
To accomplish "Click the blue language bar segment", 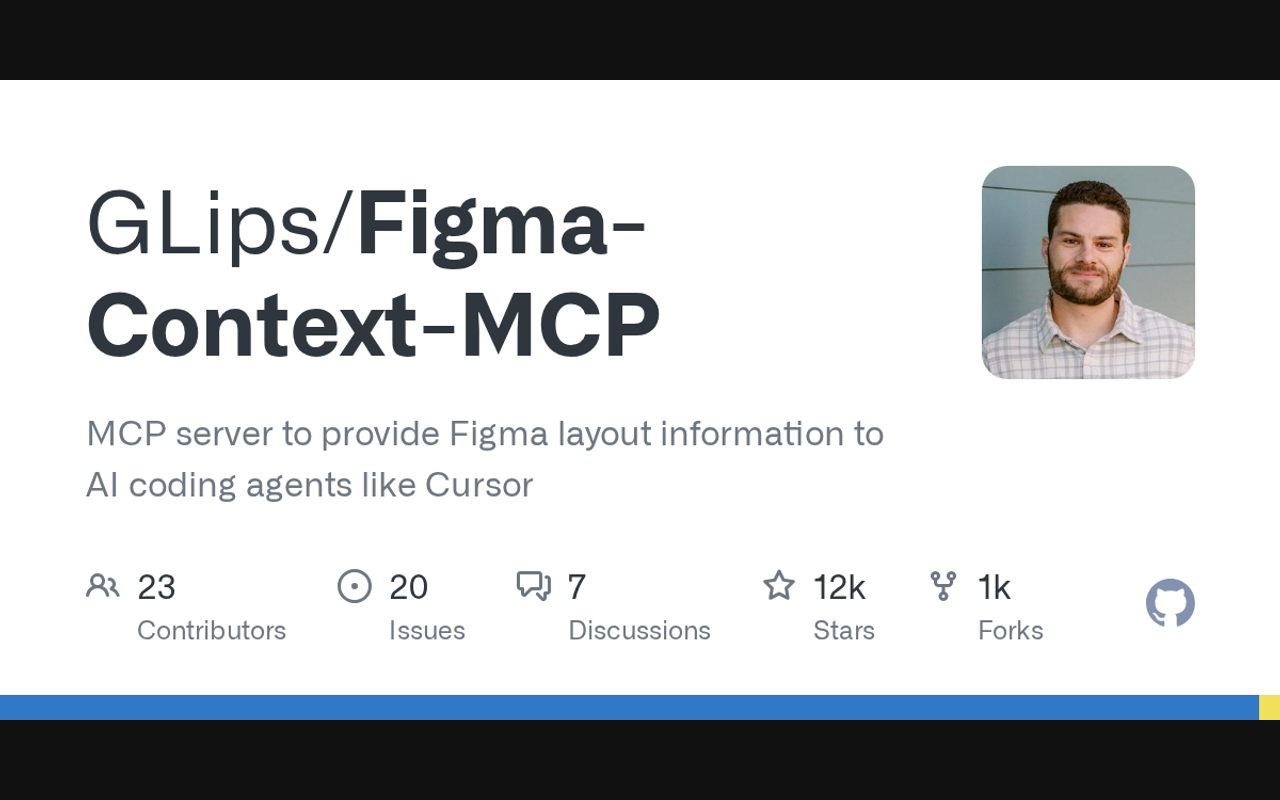I will [628, 707].
